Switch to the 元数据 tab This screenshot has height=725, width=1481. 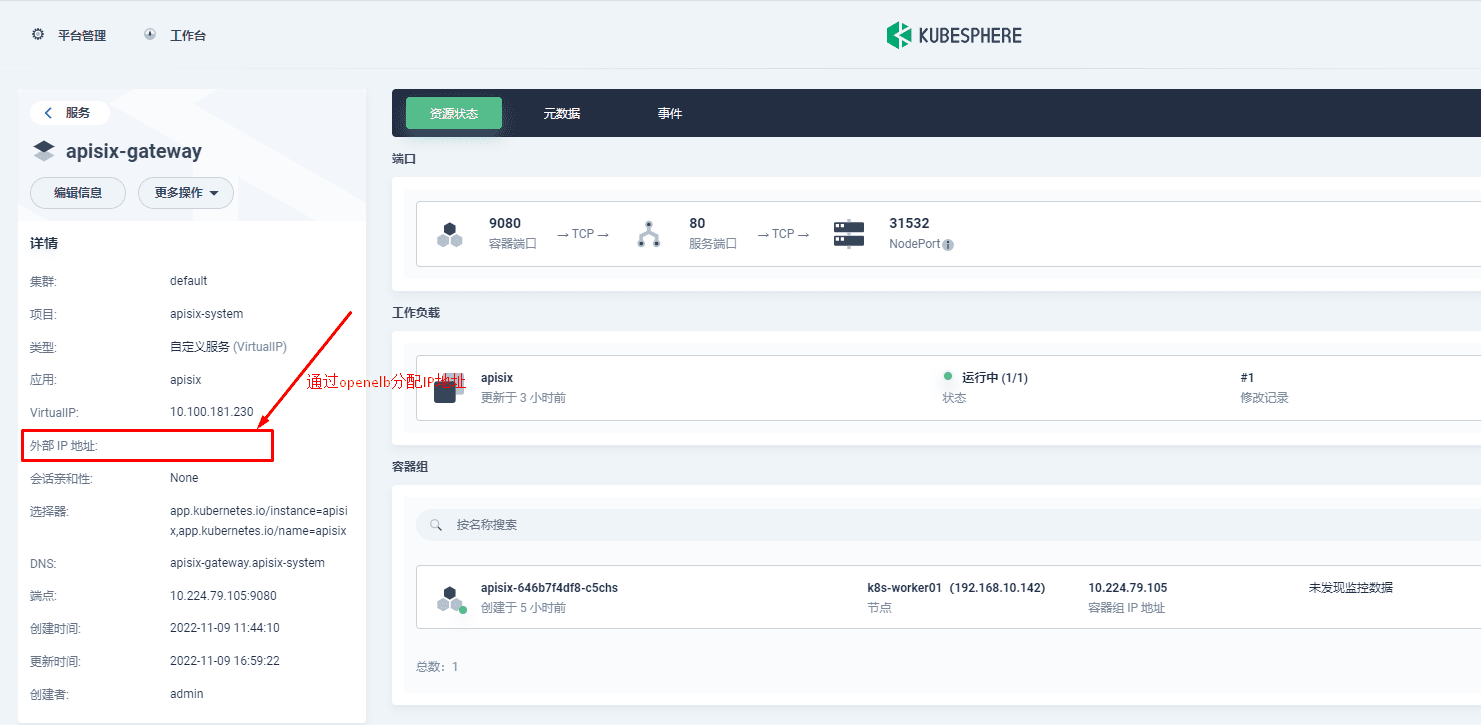(562, 113)
